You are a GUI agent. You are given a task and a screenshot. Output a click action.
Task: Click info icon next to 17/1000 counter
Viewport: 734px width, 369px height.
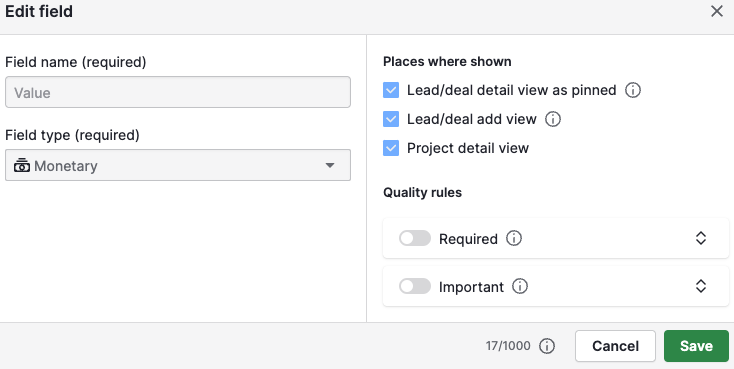(x=547, y=346)
